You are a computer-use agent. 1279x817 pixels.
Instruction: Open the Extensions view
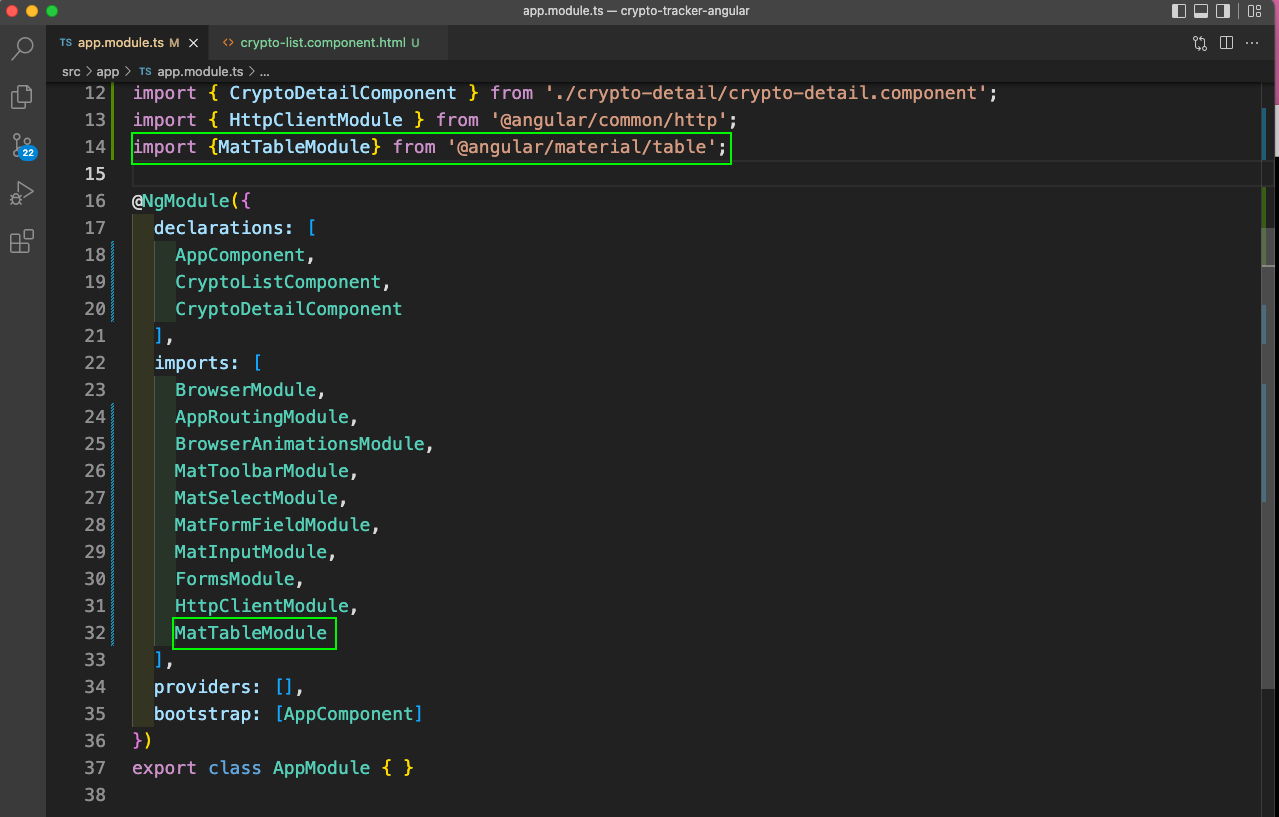(22, 241)
